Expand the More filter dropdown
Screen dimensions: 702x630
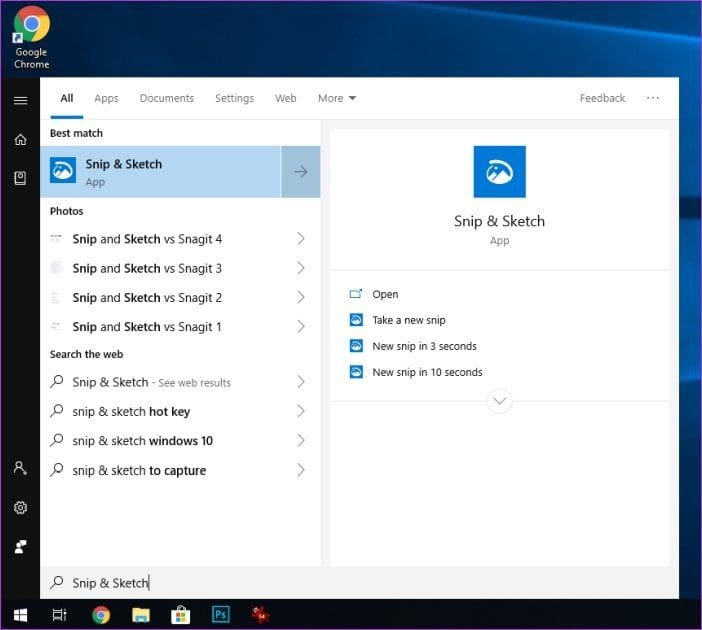tap(337, 98)
